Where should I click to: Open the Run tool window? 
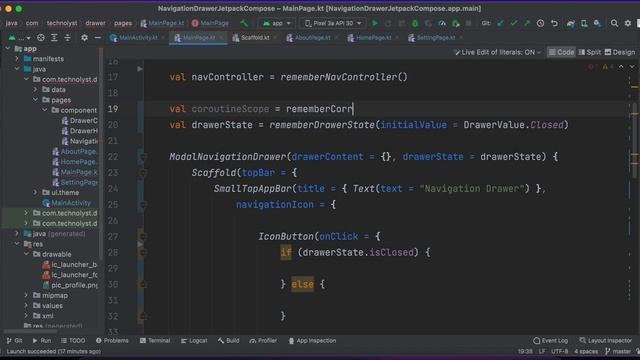click(41, 340)
